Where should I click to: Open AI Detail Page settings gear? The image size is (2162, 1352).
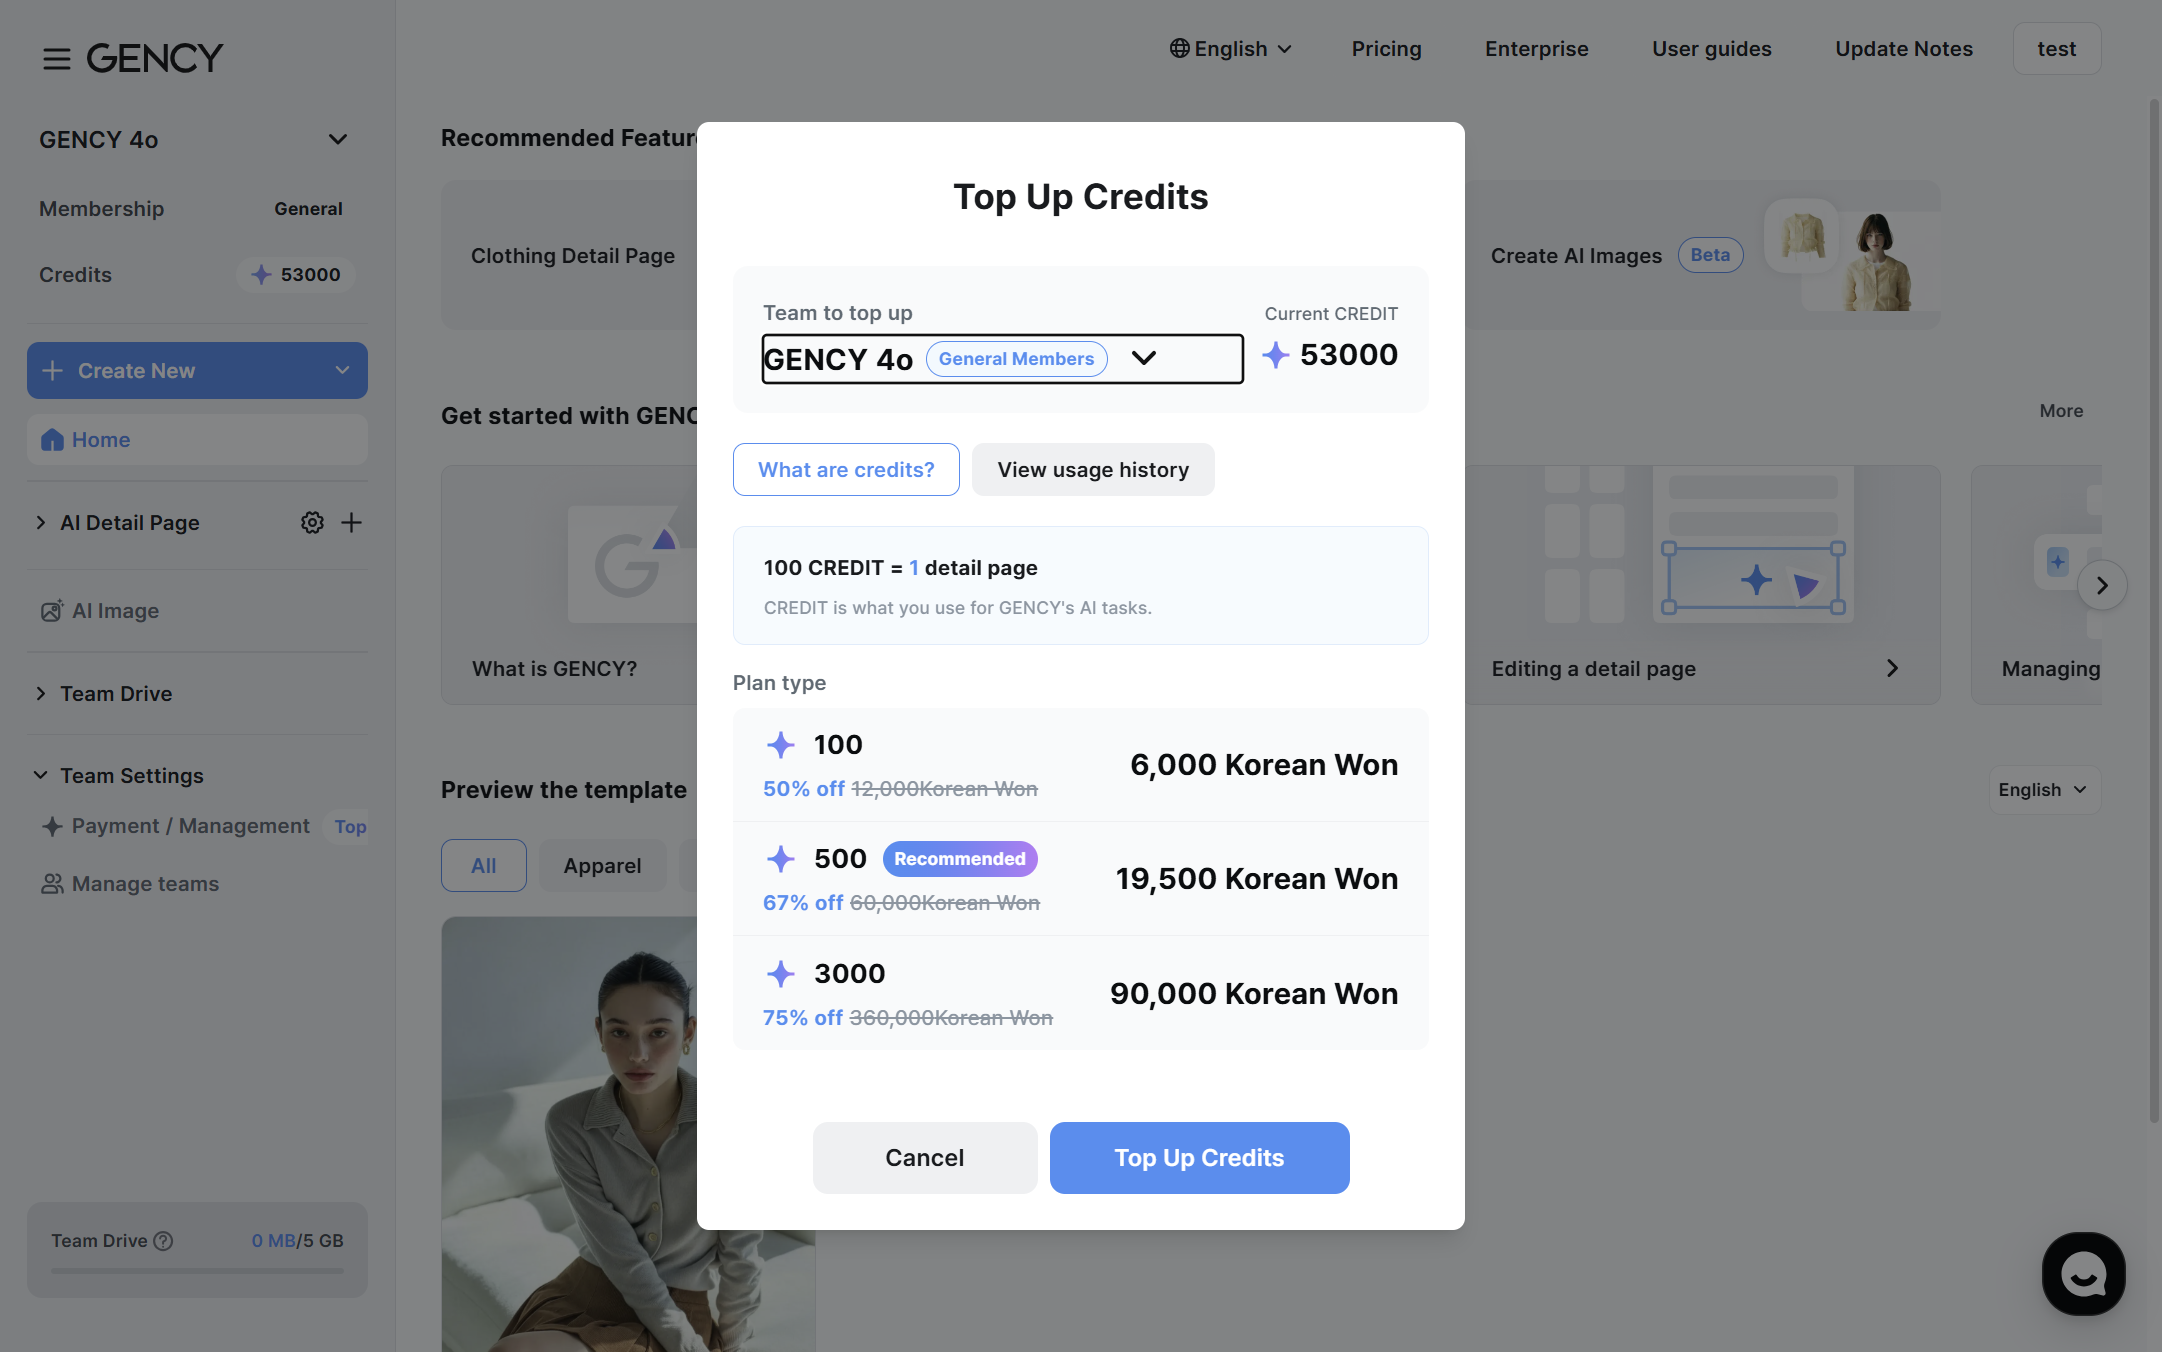coord(312,522)
